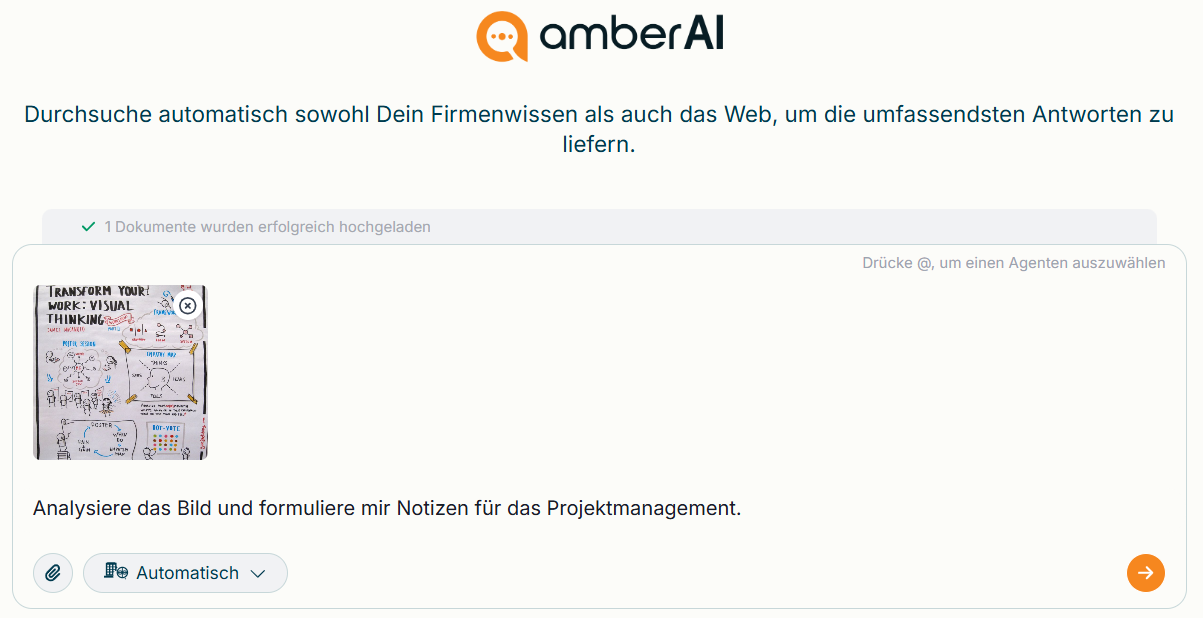The image size is (1203, 618).
Task: Open the Automatisch search mode dropdown
Action: pos(185,573)
